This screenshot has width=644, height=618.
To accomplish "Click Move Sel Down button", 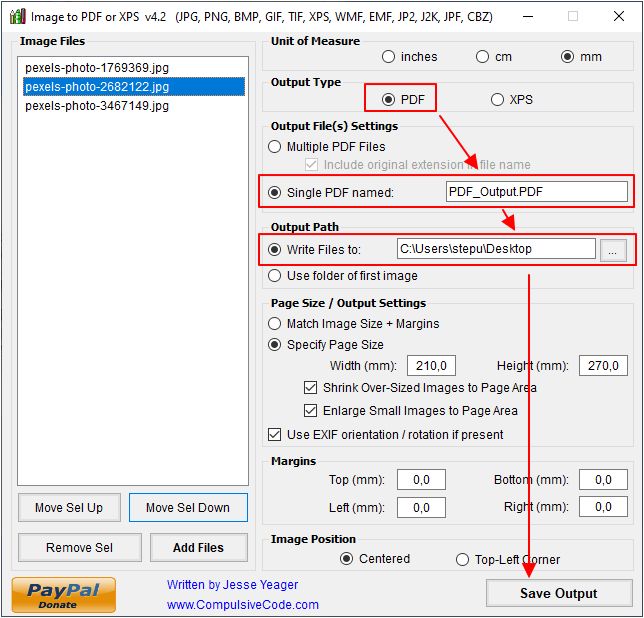I will (x=188, y=508).
